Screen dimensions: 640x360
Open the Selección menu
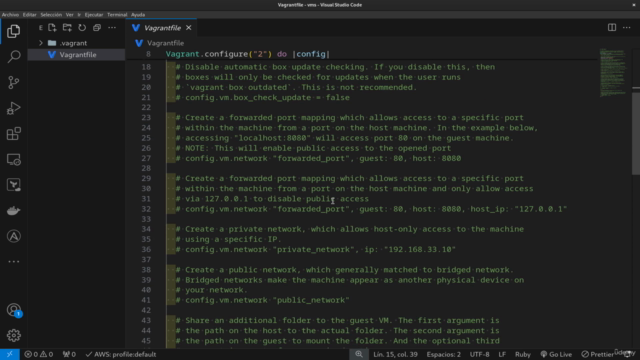point(51,14)
